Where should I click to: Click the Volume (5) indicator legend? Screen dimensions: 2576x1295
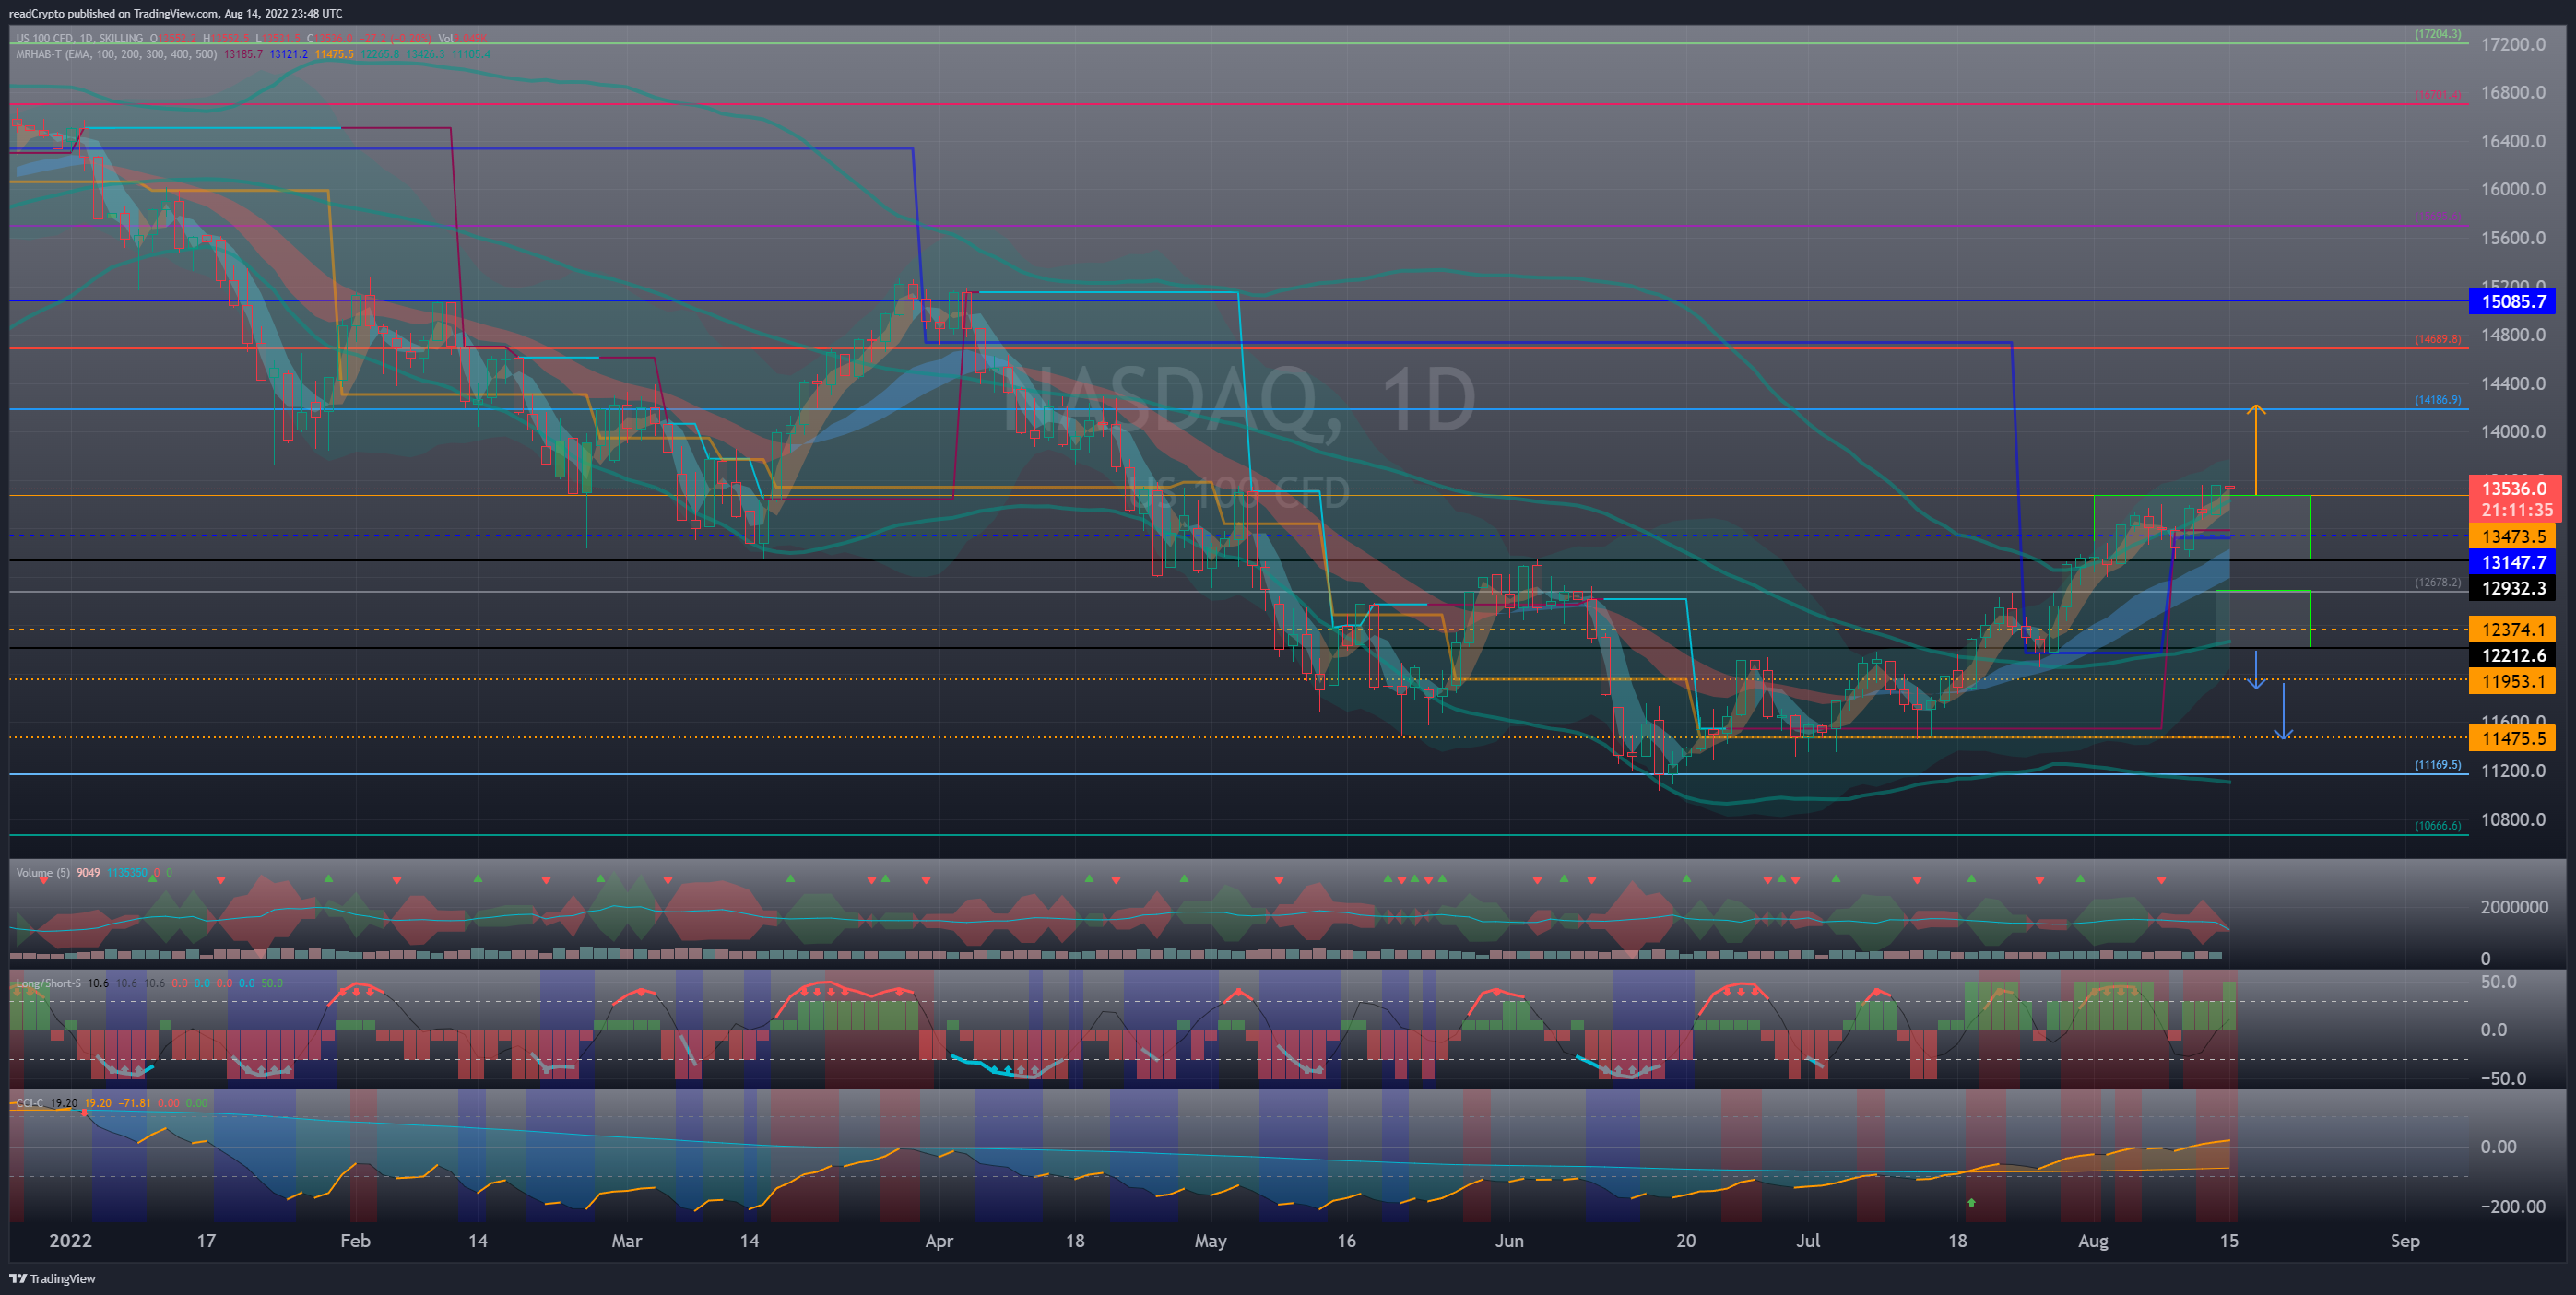pos(43,873)
